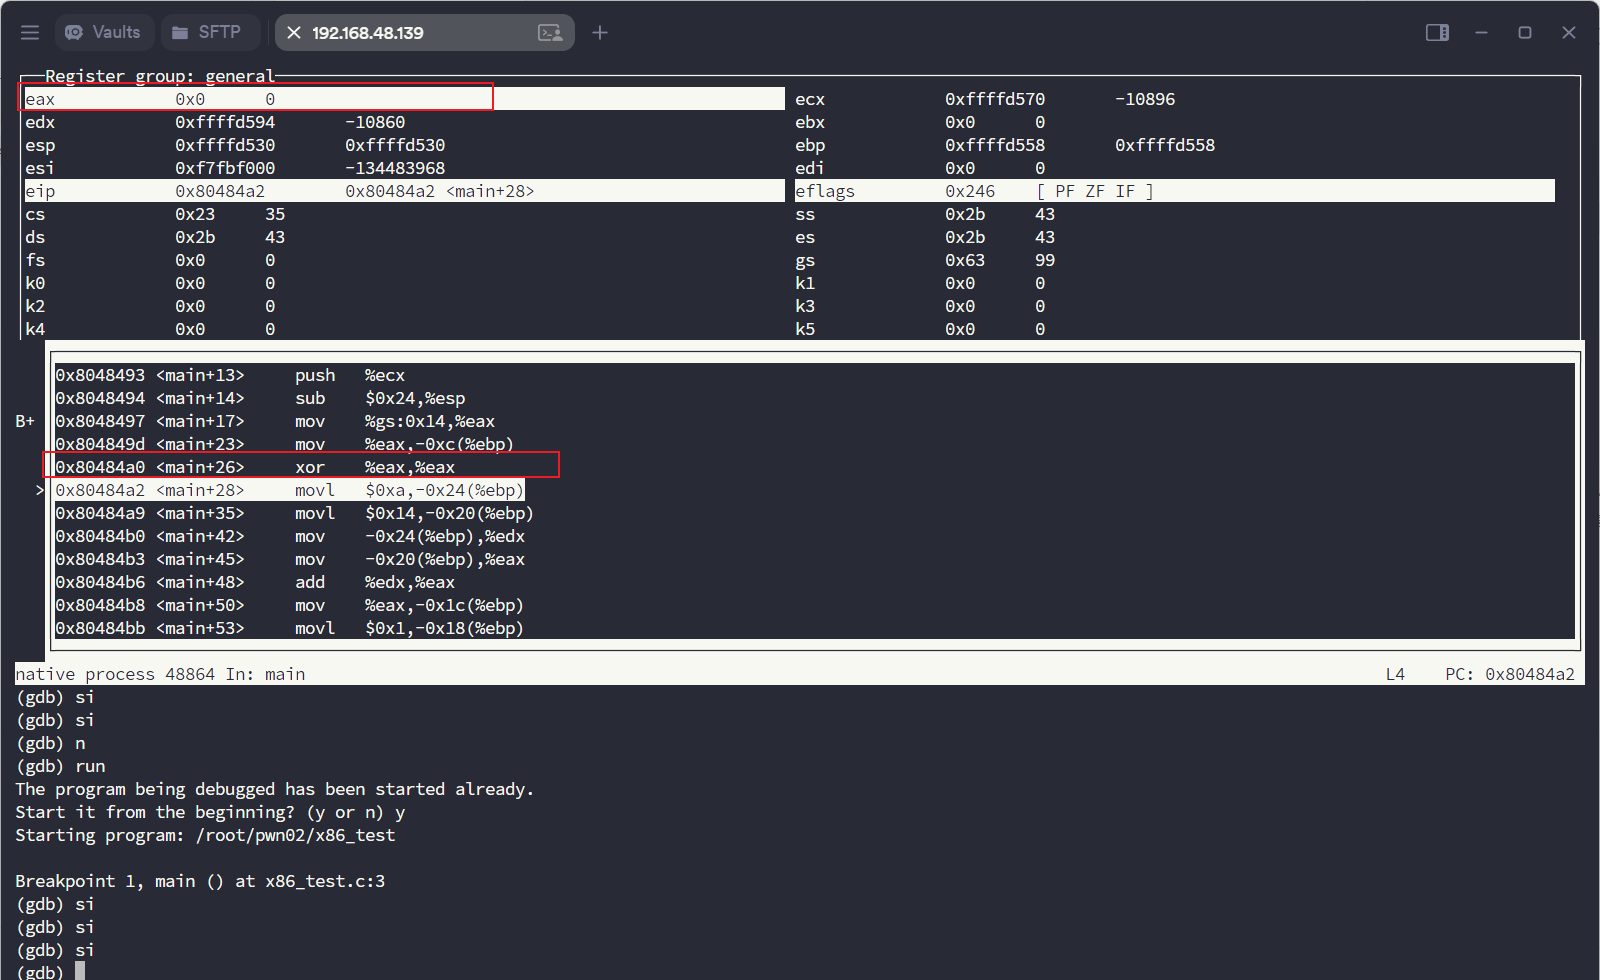The width and height of the screenshot is (1600, 980).
Task: Click the 'Breakpoint 1, main ()' output line
Action: 200,881
